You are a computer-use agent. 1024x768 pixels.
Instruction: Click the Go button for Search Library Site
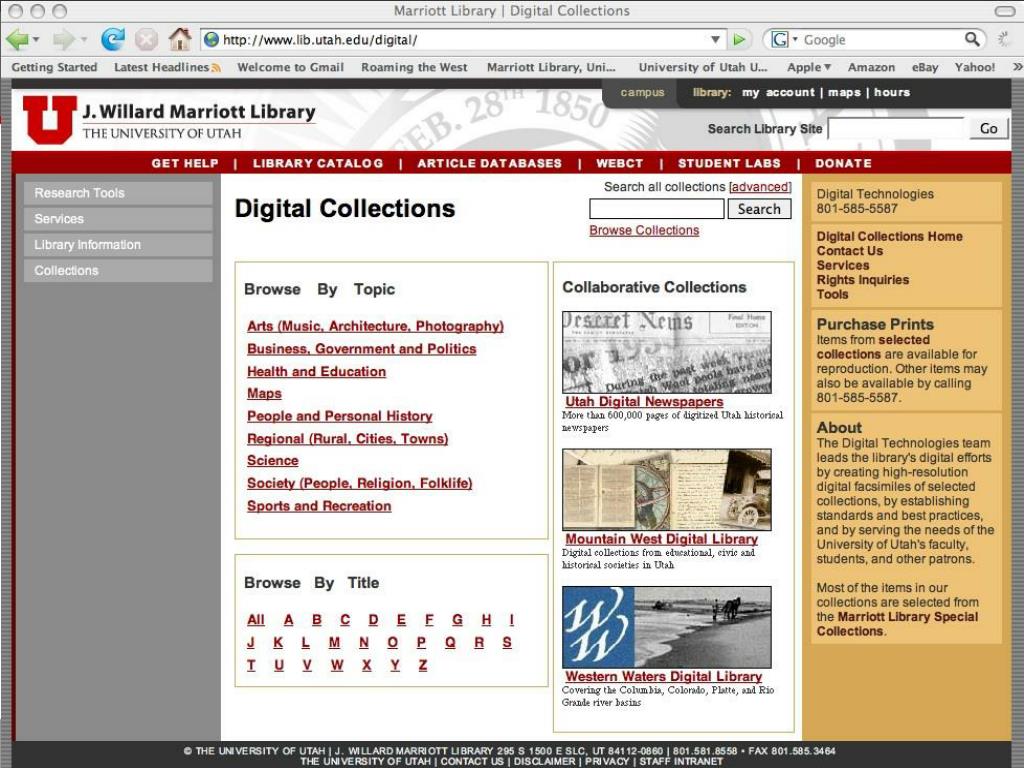988,129
